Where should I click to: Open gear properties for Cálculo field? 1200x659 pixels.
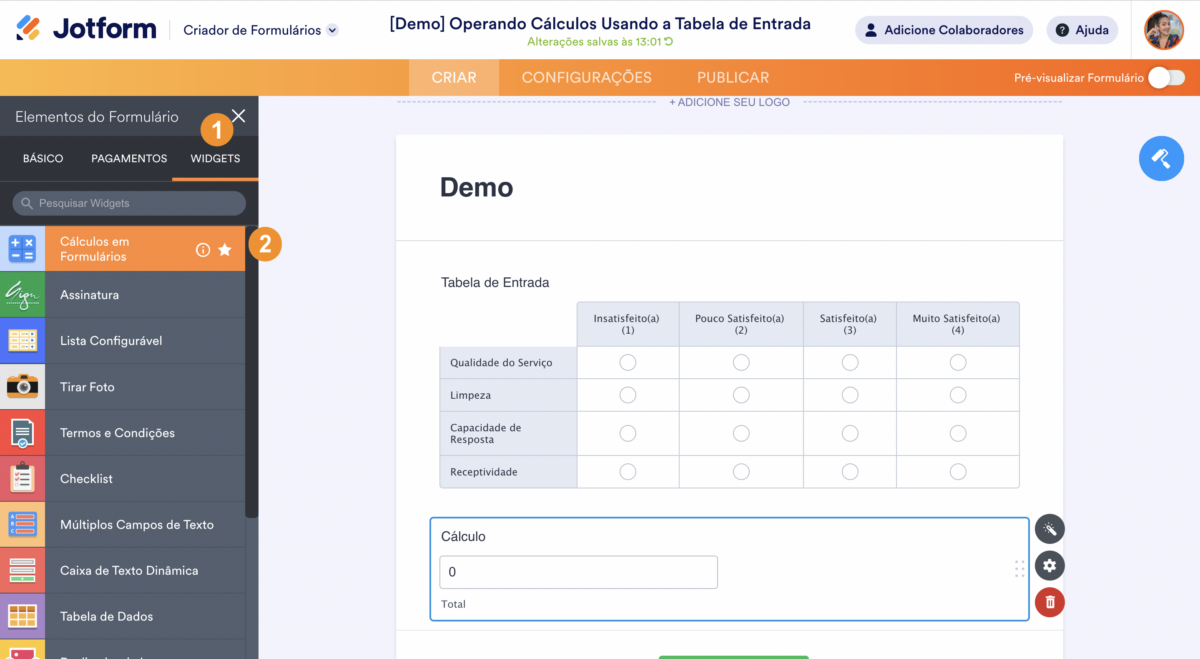click(1049, 565)
